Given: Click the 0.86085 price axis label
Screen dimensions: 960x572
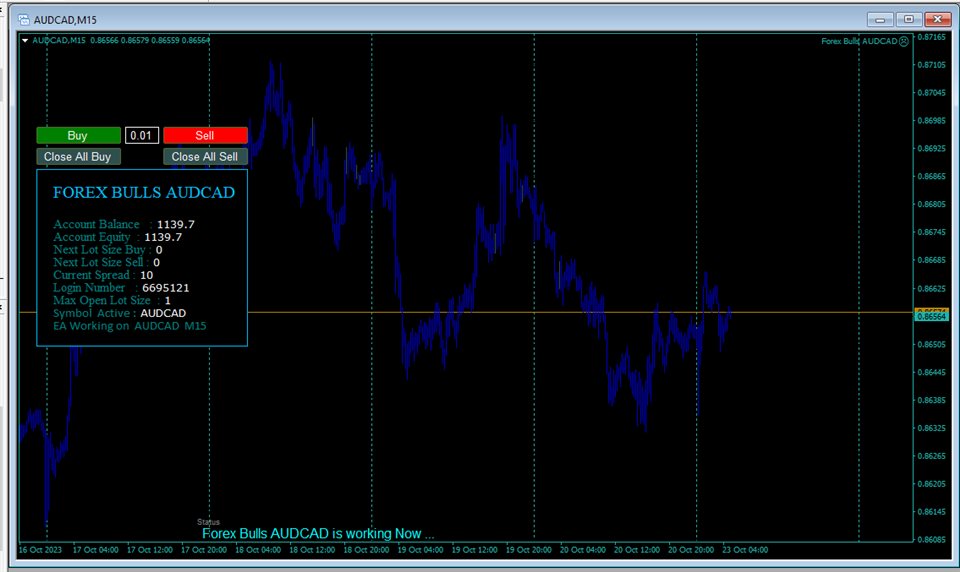Looking at the screenshot, I should [x=931, y=540].
